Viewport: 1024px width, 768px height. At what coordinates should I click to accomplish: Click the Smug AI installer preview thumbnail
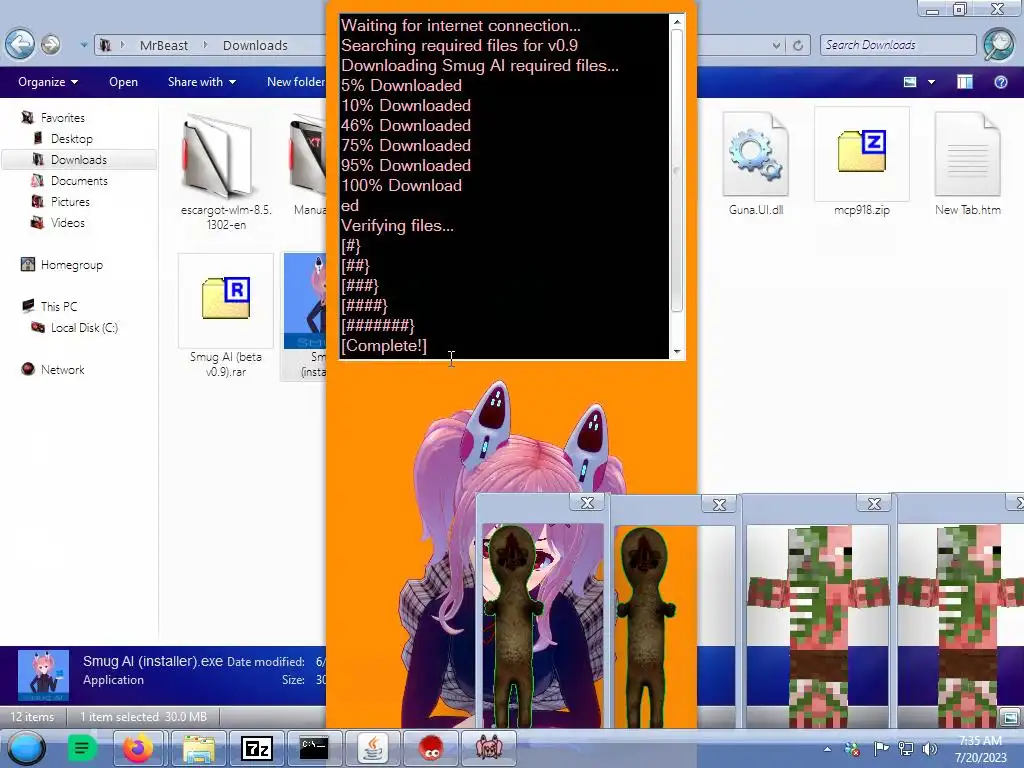(x=43, y=675)
